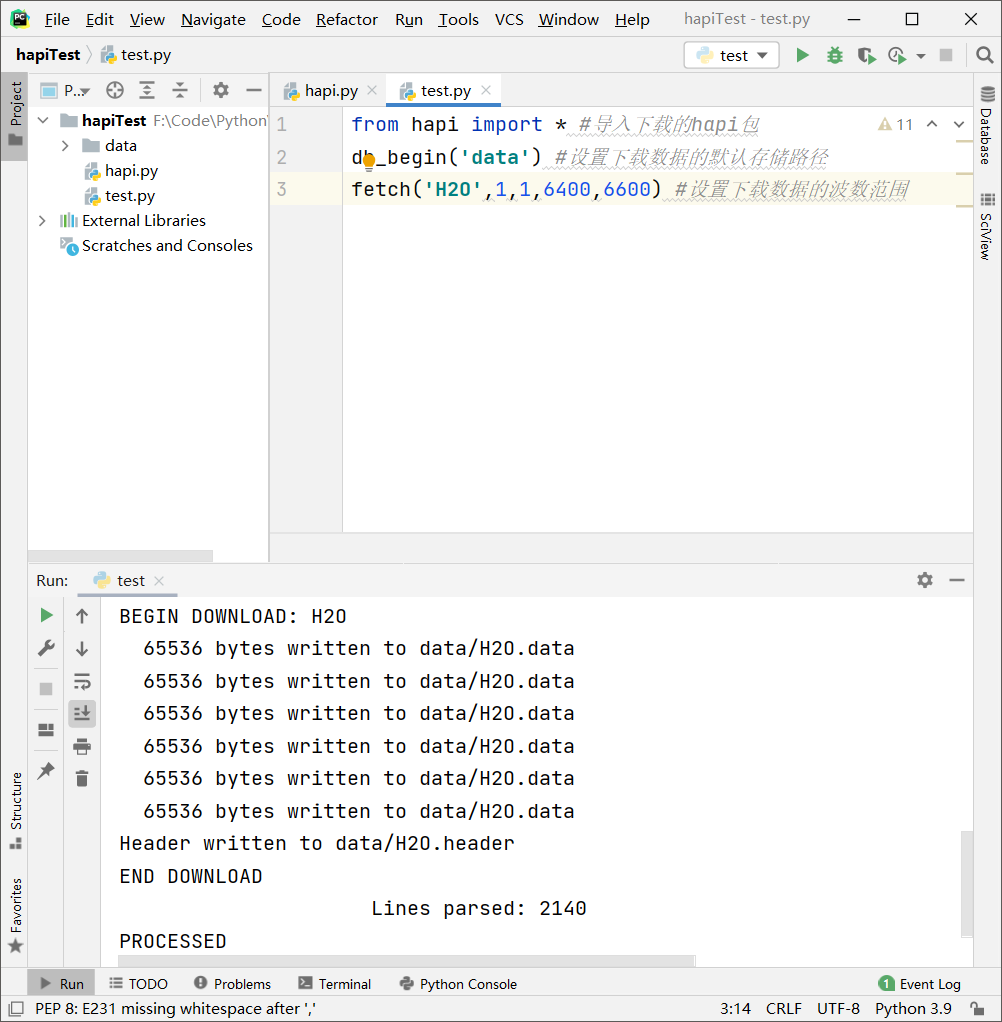This screenshot has width=1002, height=1022.
Task: Start debugging with the bug icon
Action: click(834, 55)
